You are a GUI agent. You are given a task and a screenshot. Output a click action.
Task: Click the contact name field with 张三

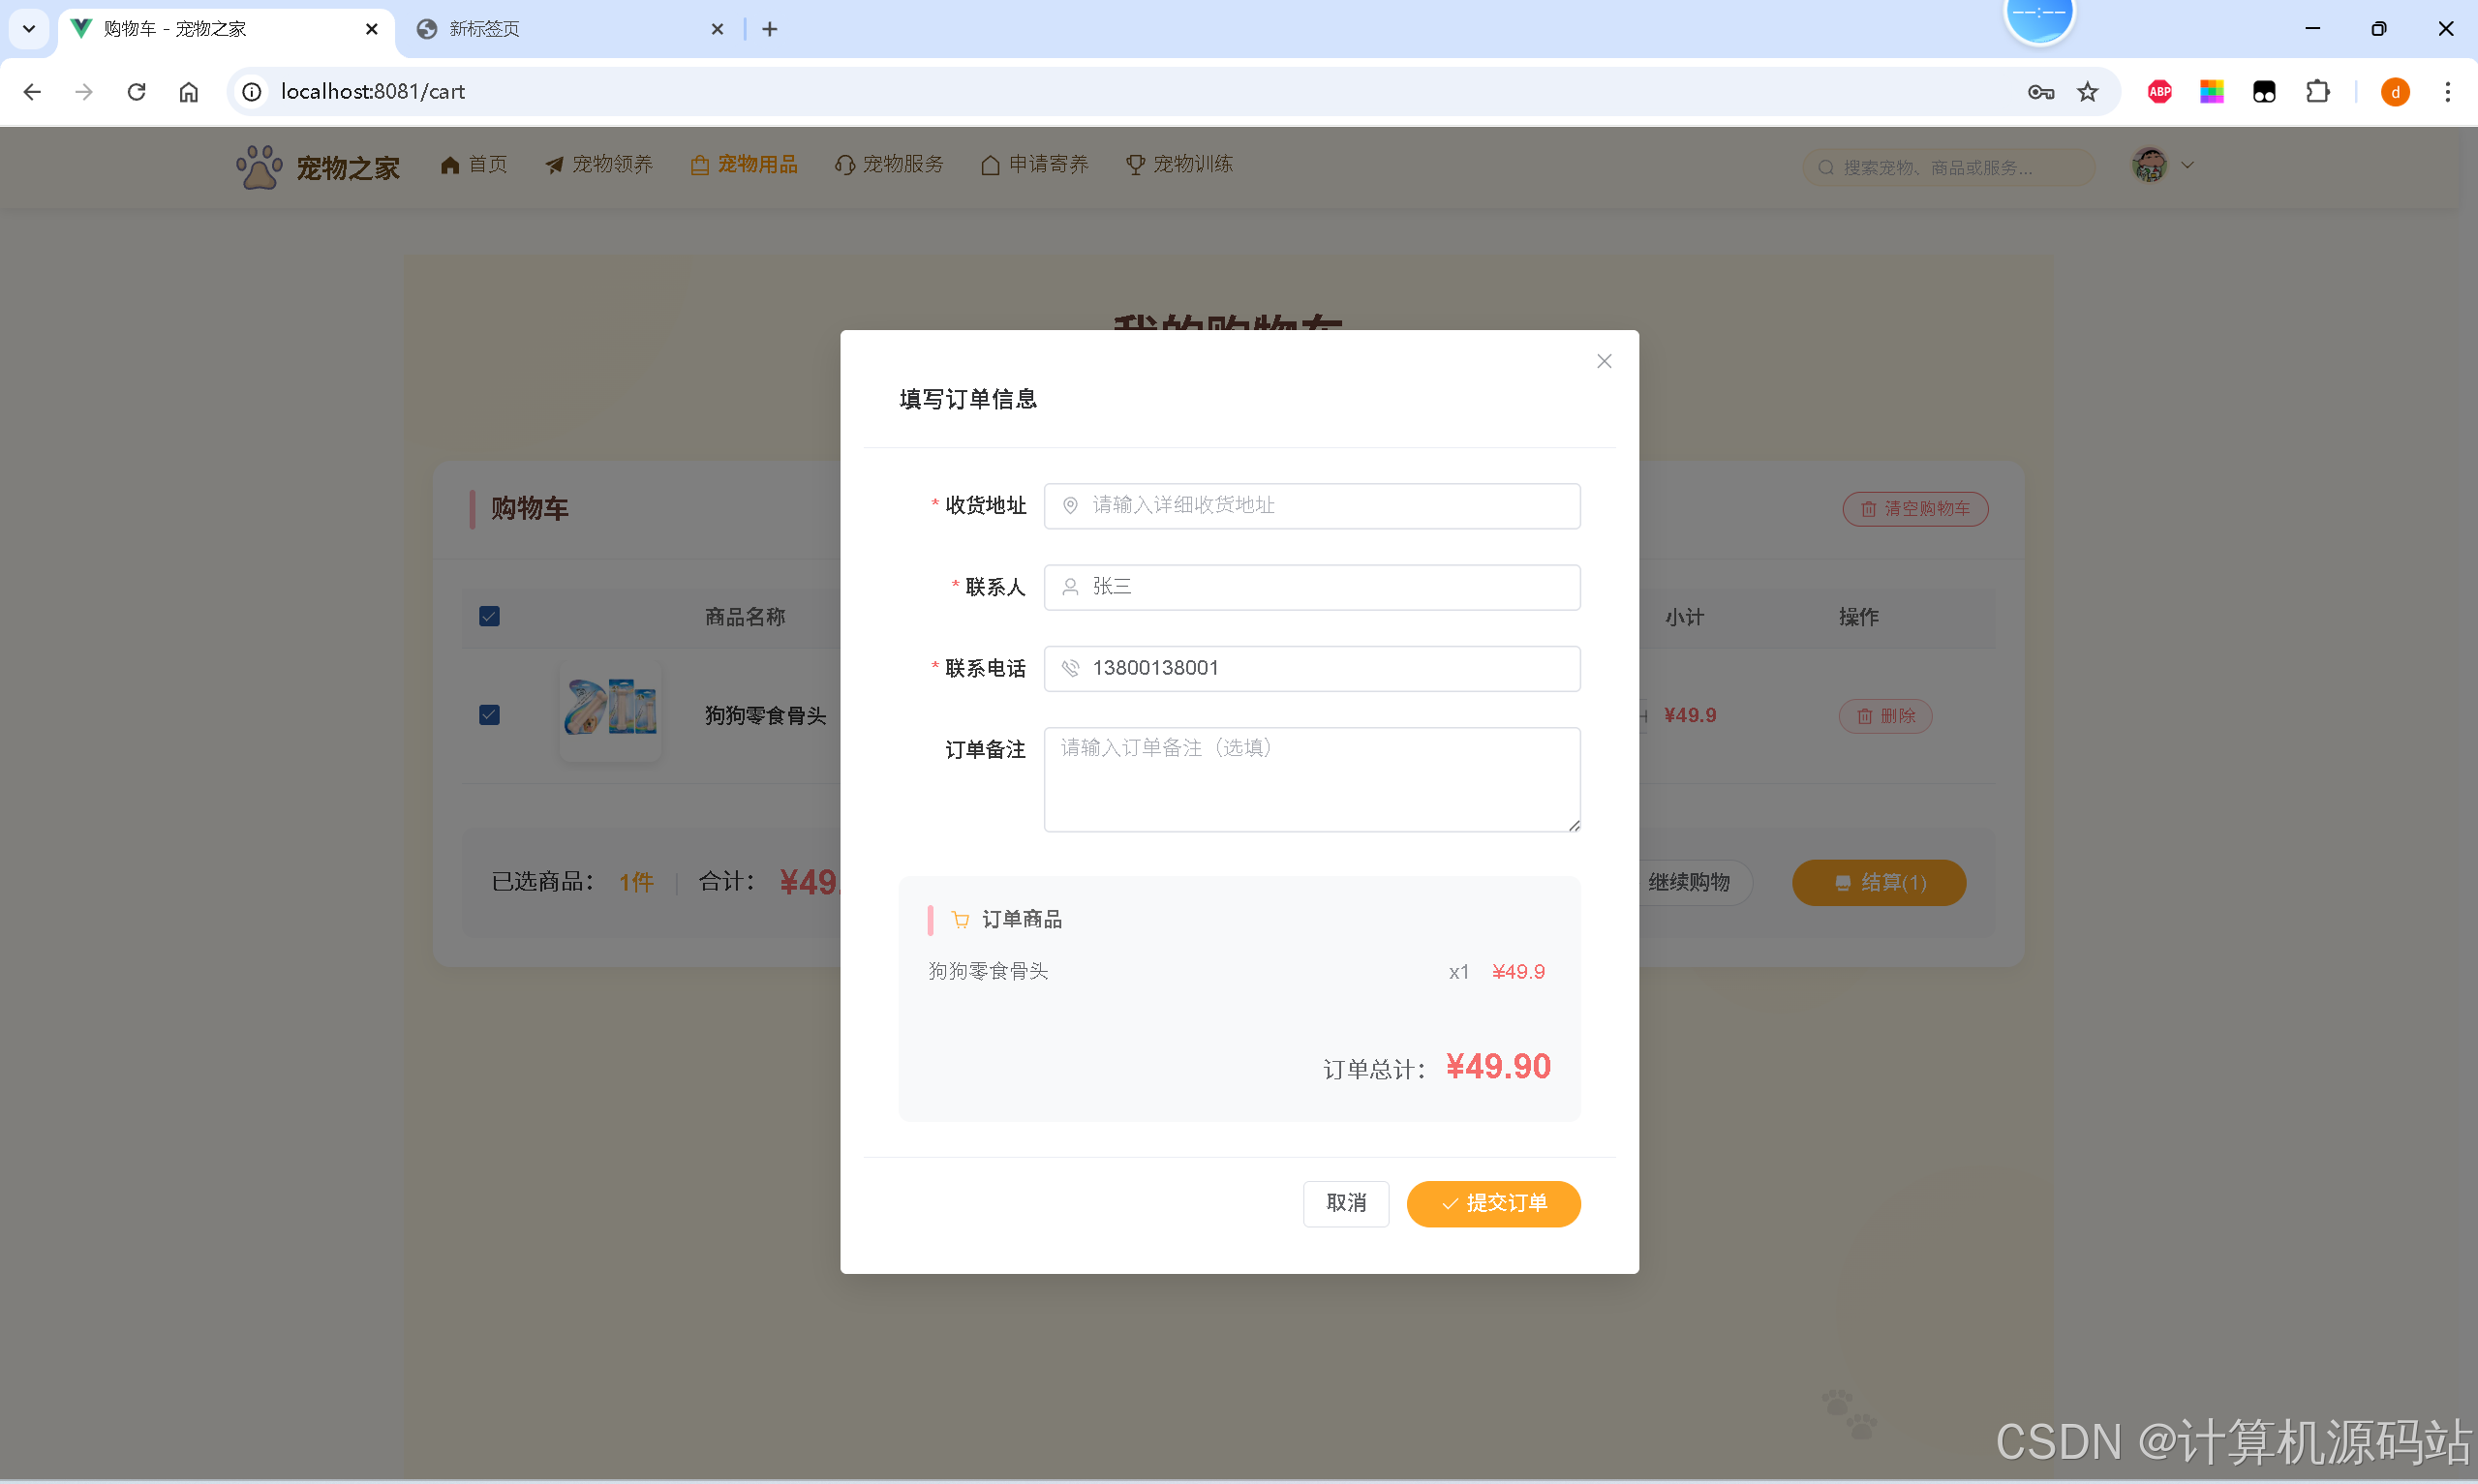coord(1311,587)
